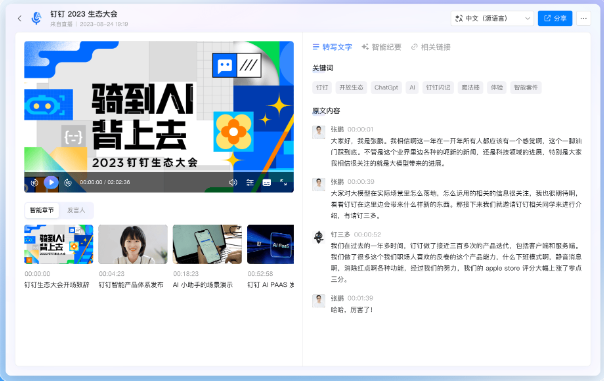Expand the 中文 source language dropdown
This screenshot has width=604, height=381.
pos(492,18)
